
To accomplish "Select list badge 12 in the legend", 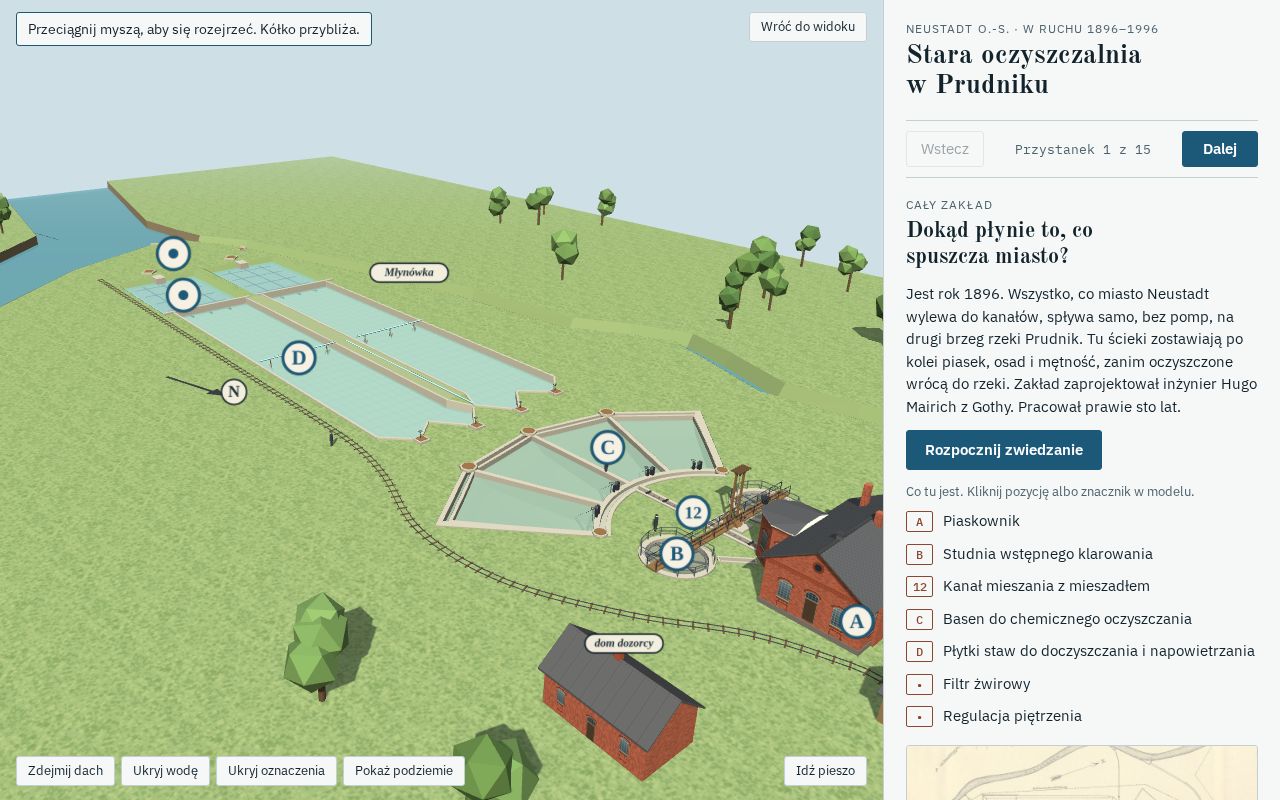I will tap(919, 586).
